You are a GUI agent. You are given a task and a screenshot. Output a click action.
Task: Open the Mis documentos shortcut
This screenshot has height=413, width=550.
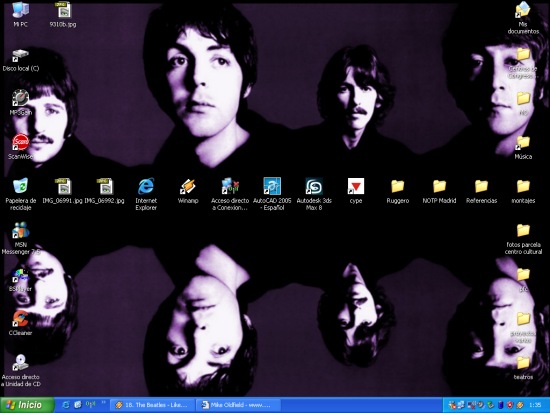[x=523, y=18]
